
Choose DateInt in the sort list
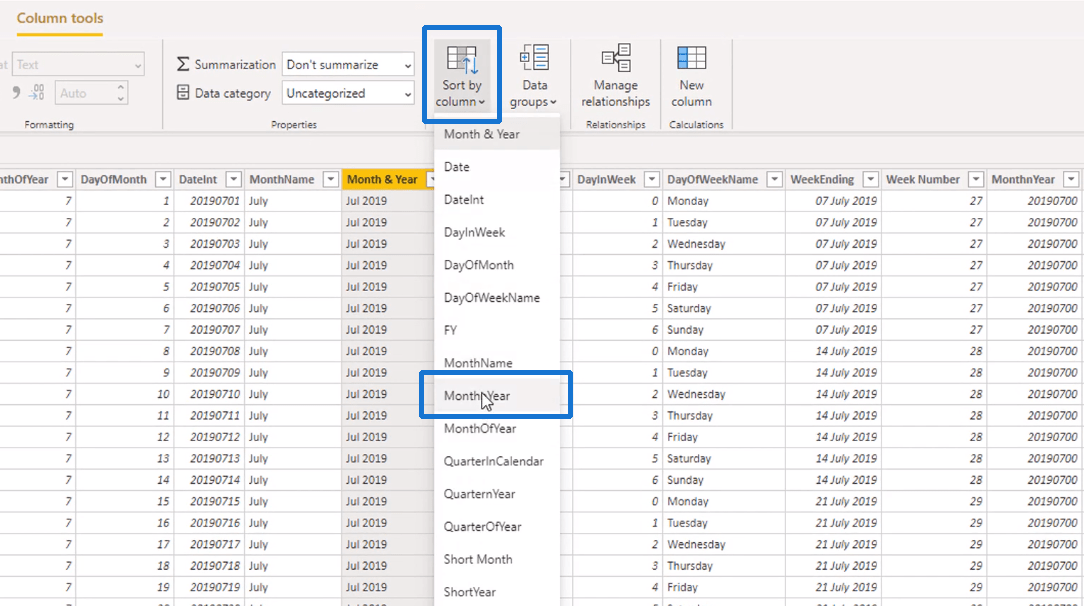496,200
